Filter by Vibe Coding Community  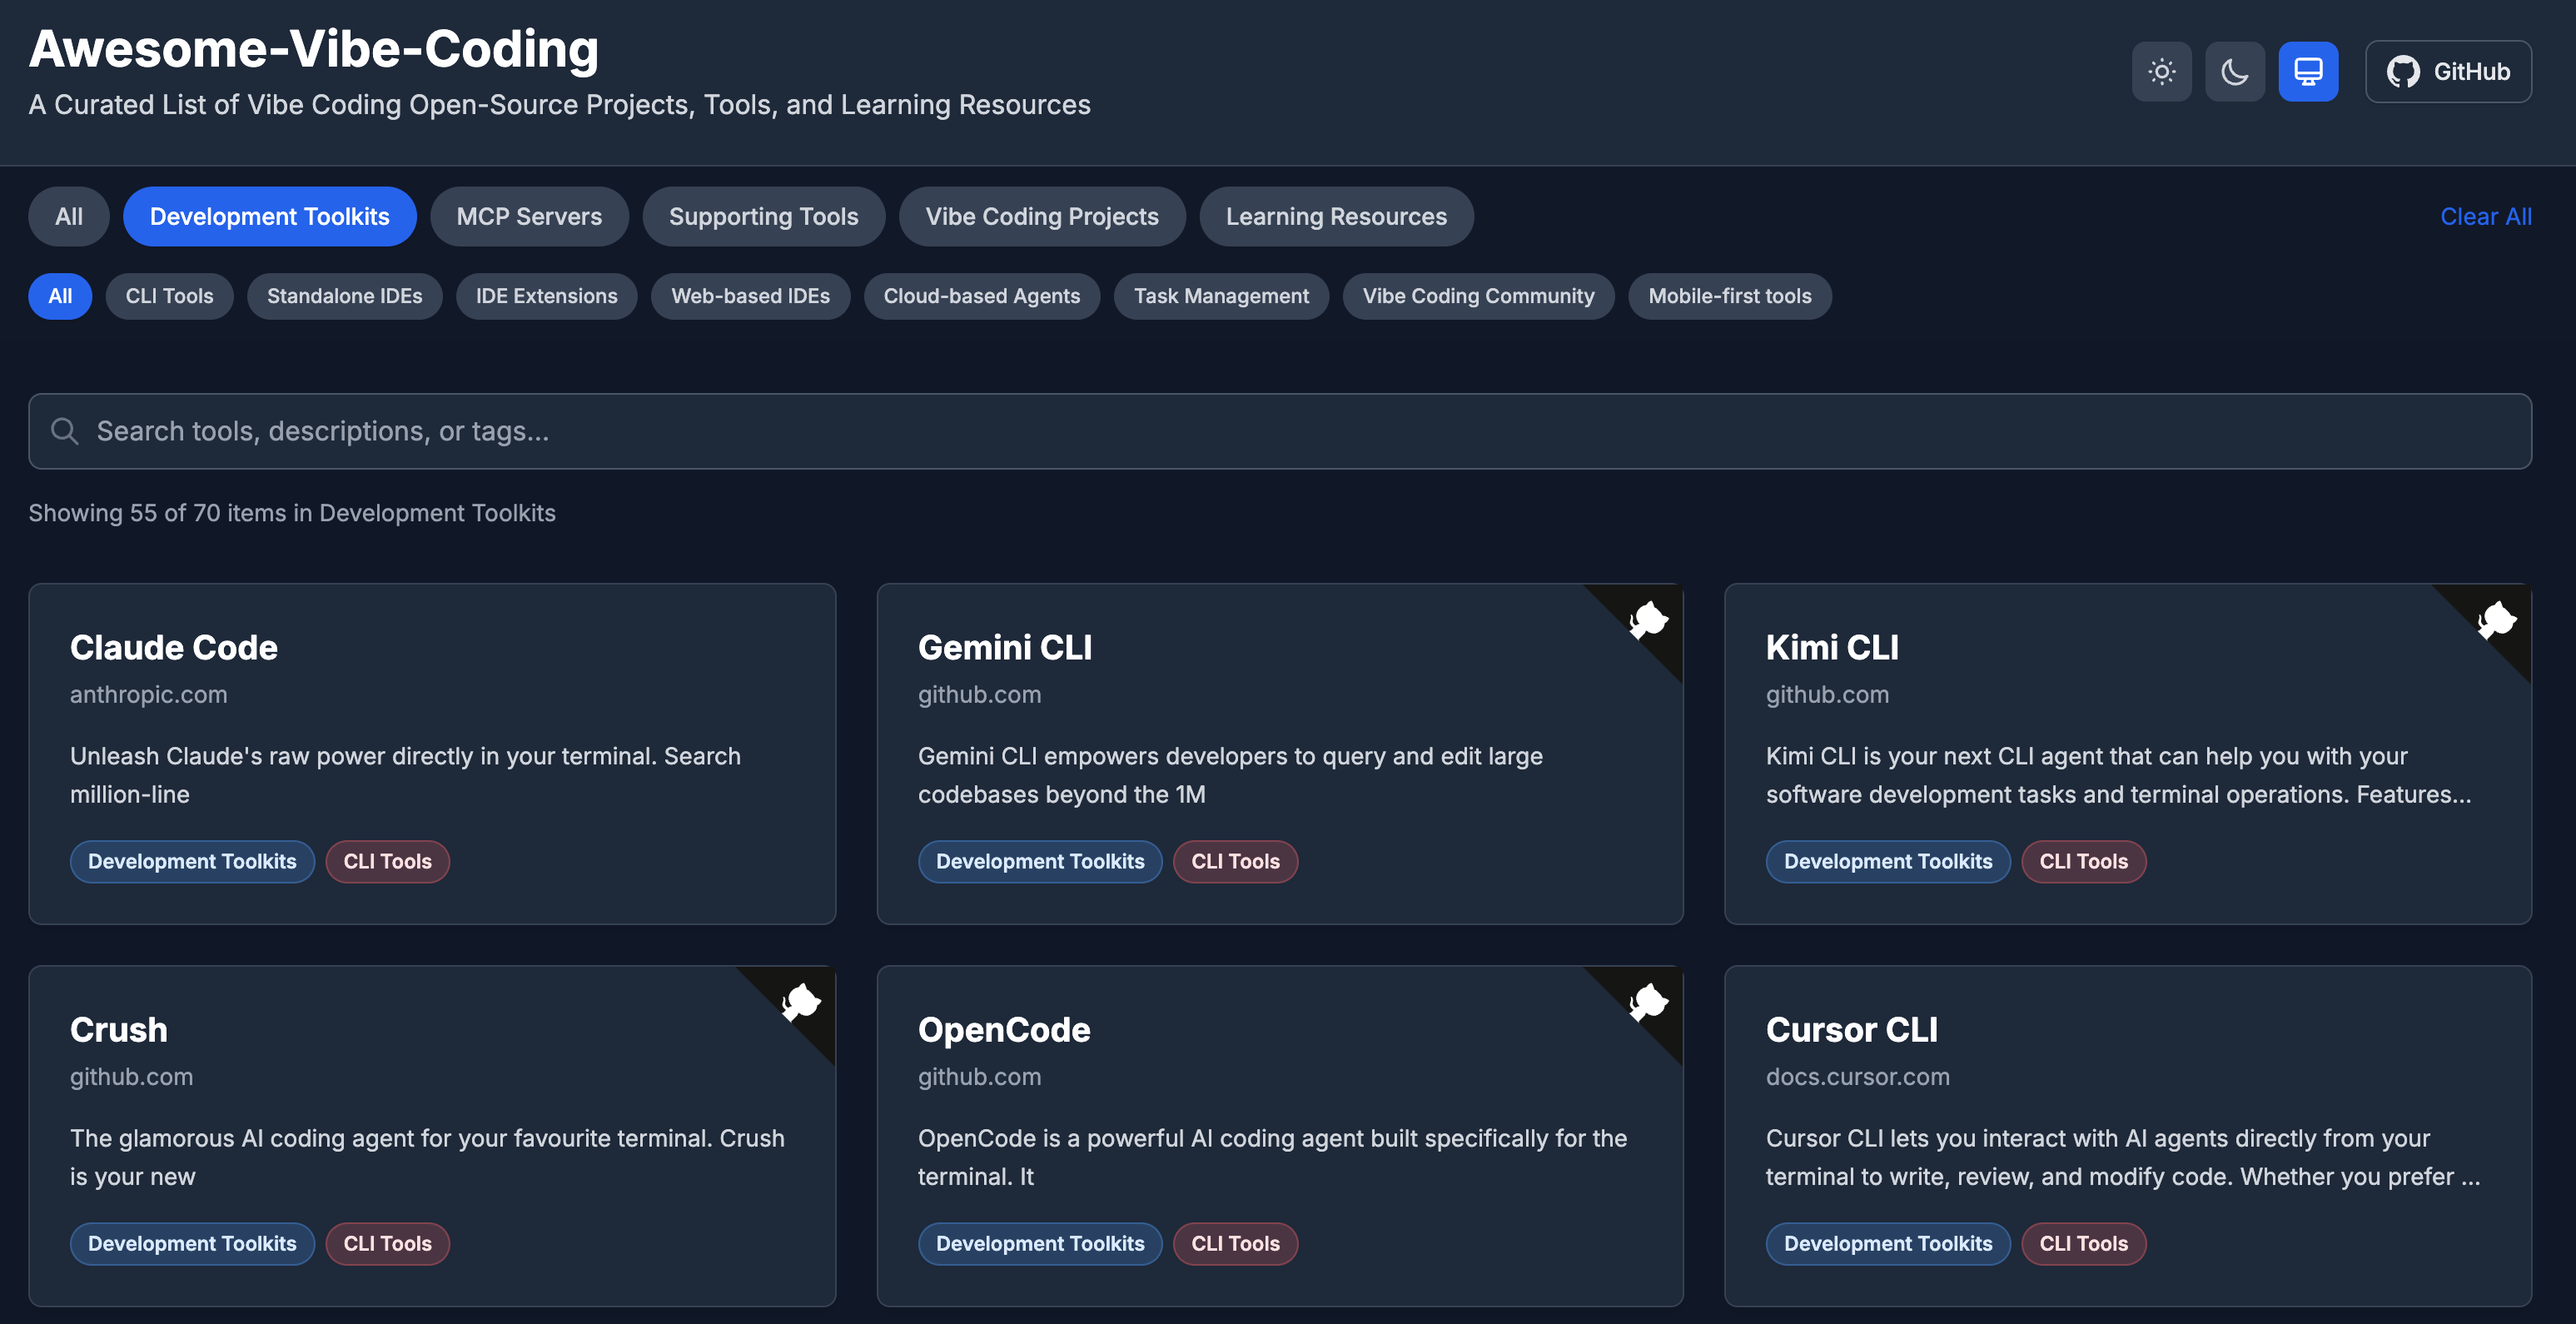pyautogui.click(x=1478, y=296)
